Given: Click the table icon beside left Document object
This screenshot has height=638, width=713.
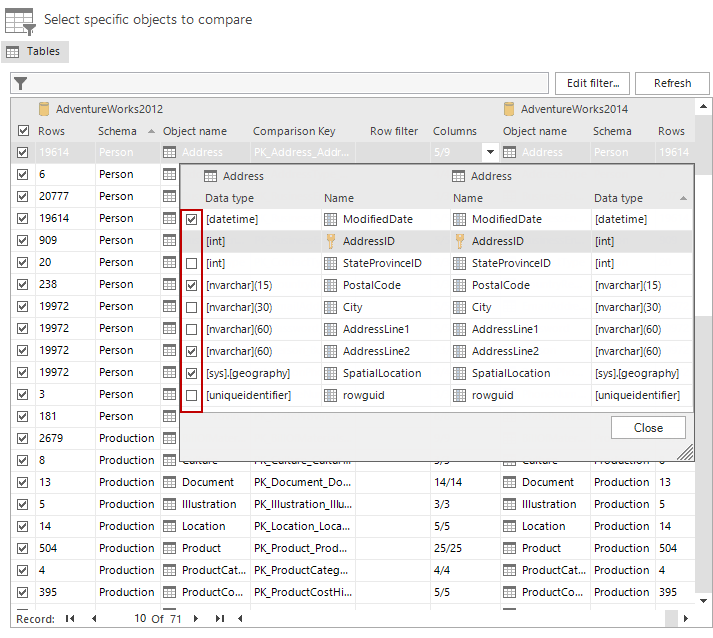Looking at the screenshot, I should pyautogui.click(x=169, y=482).
